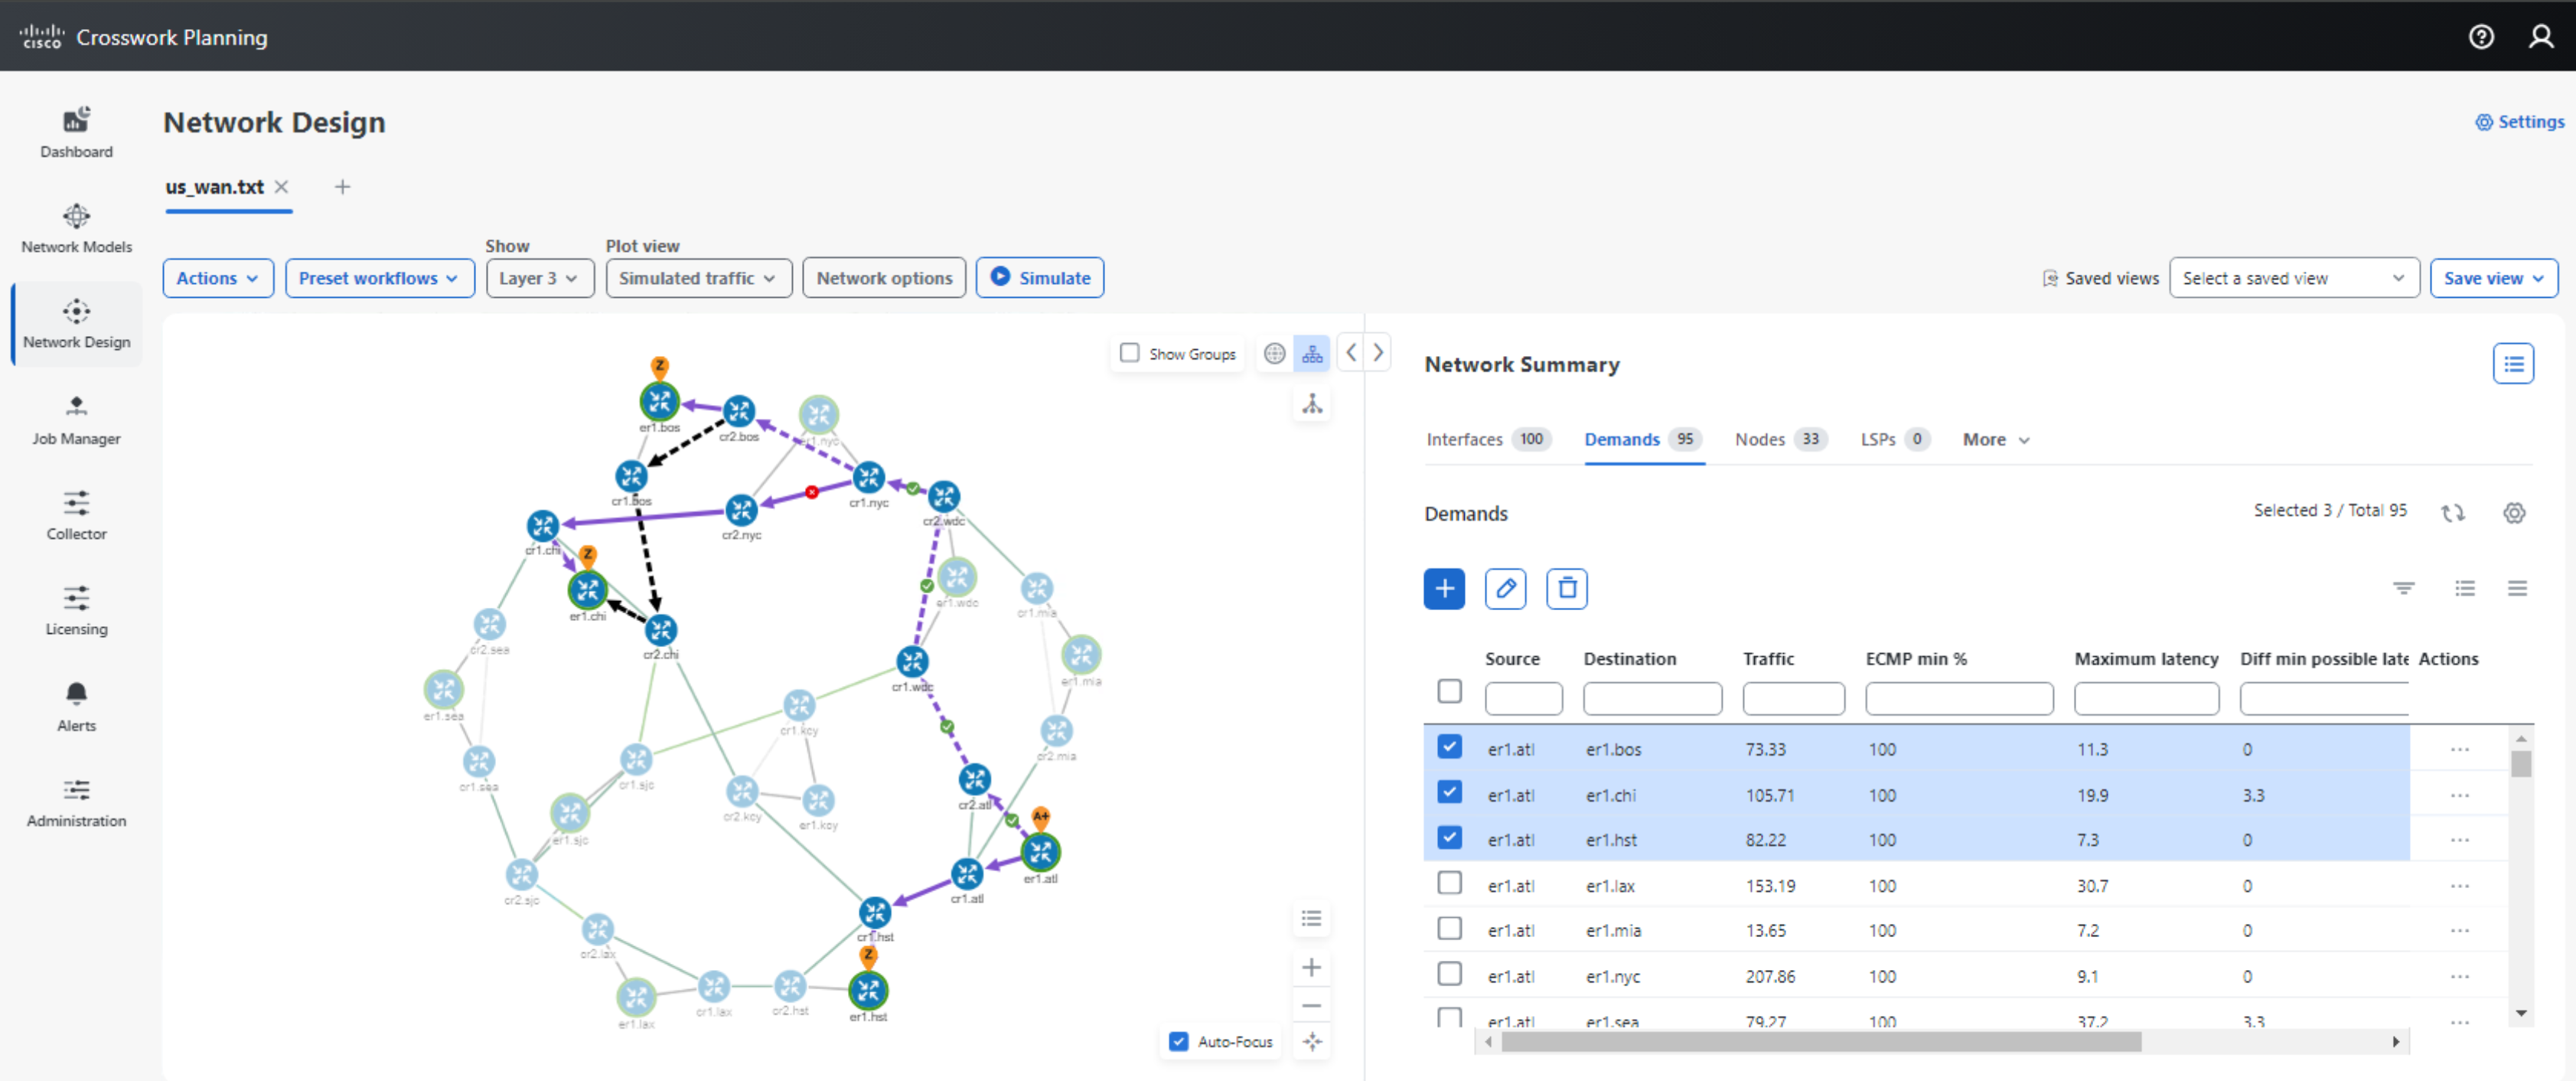Click the Source filter input field

[1522, 698]
